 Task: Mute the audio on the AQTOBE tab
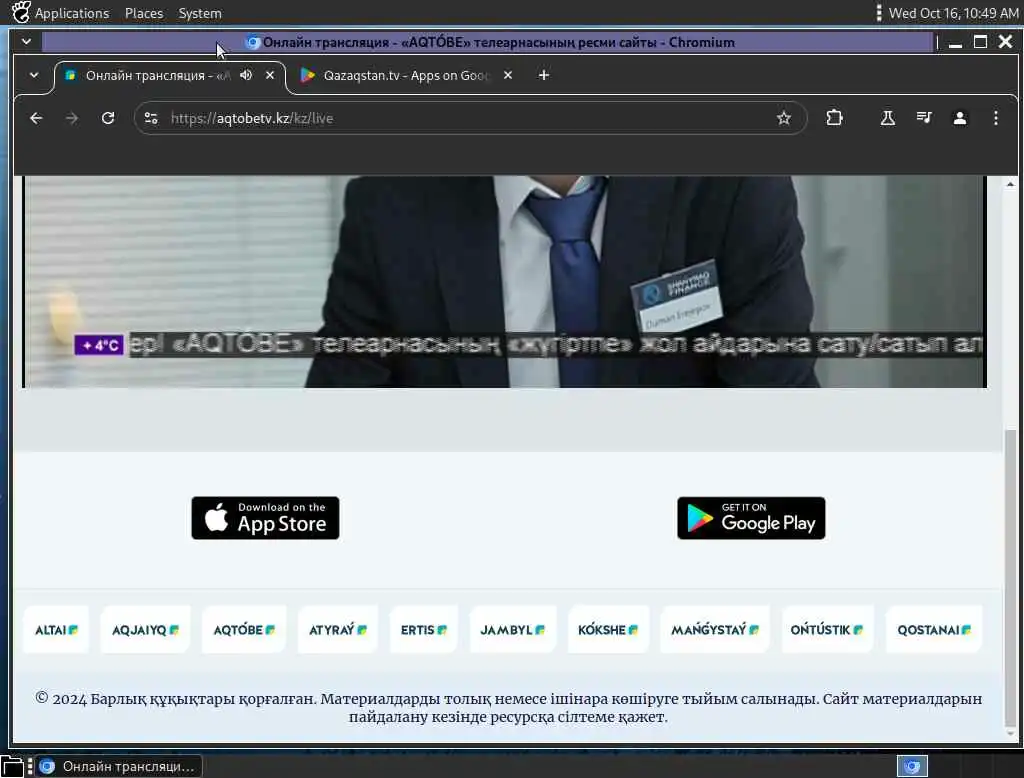point(246,75)
